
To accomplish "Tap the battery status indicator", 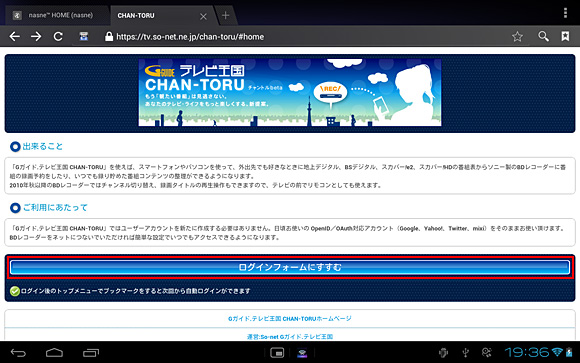I will pyautogui.click(x=569, y=352).
